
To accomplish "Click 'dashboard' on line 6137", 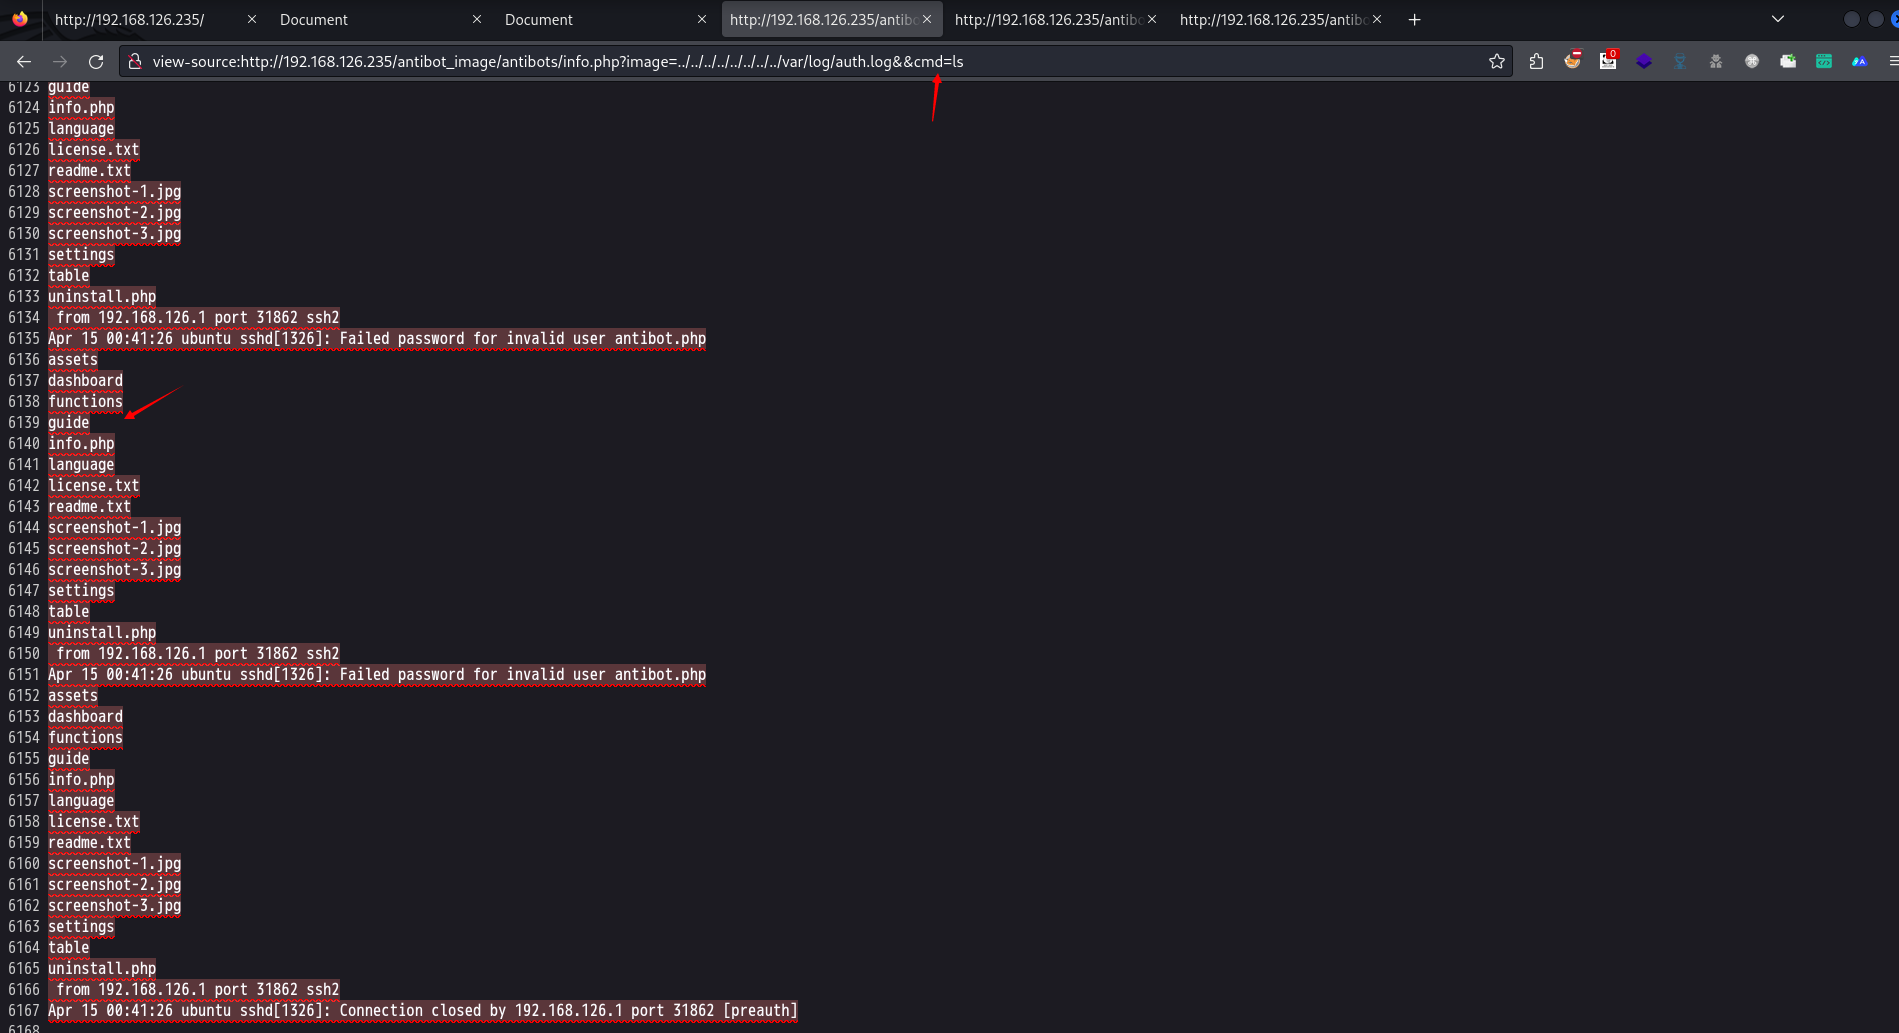I will [x=85, y=380].
